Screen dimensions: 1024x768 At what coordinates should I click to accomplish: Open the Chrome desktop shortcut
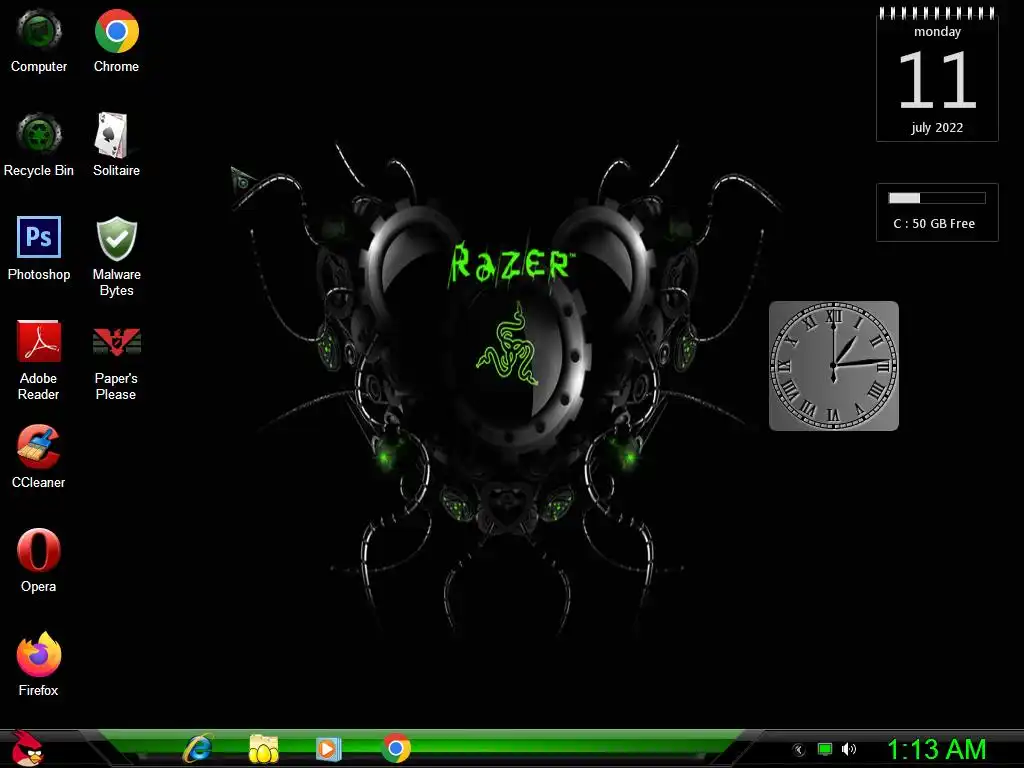116,41
